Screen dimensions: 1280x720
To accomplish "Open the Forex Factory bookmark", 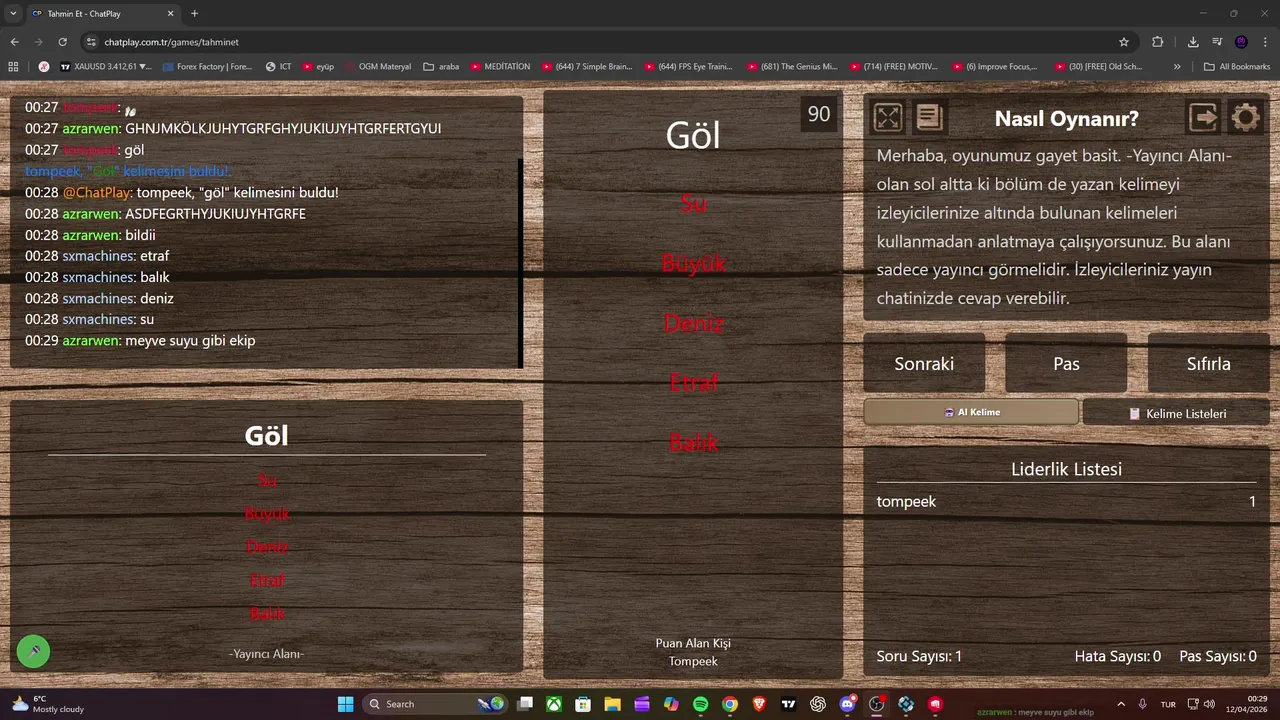I will (x=206, y=67).
